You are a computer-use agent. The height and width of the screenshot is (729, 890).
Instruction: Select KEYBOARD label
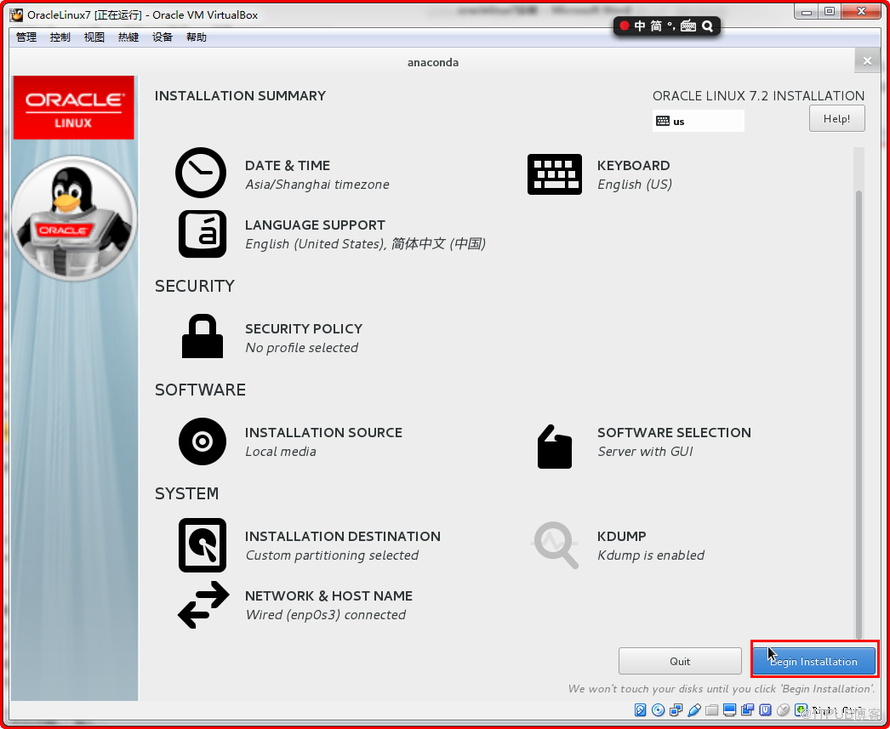pyautogui.click(x=633, y=165)
